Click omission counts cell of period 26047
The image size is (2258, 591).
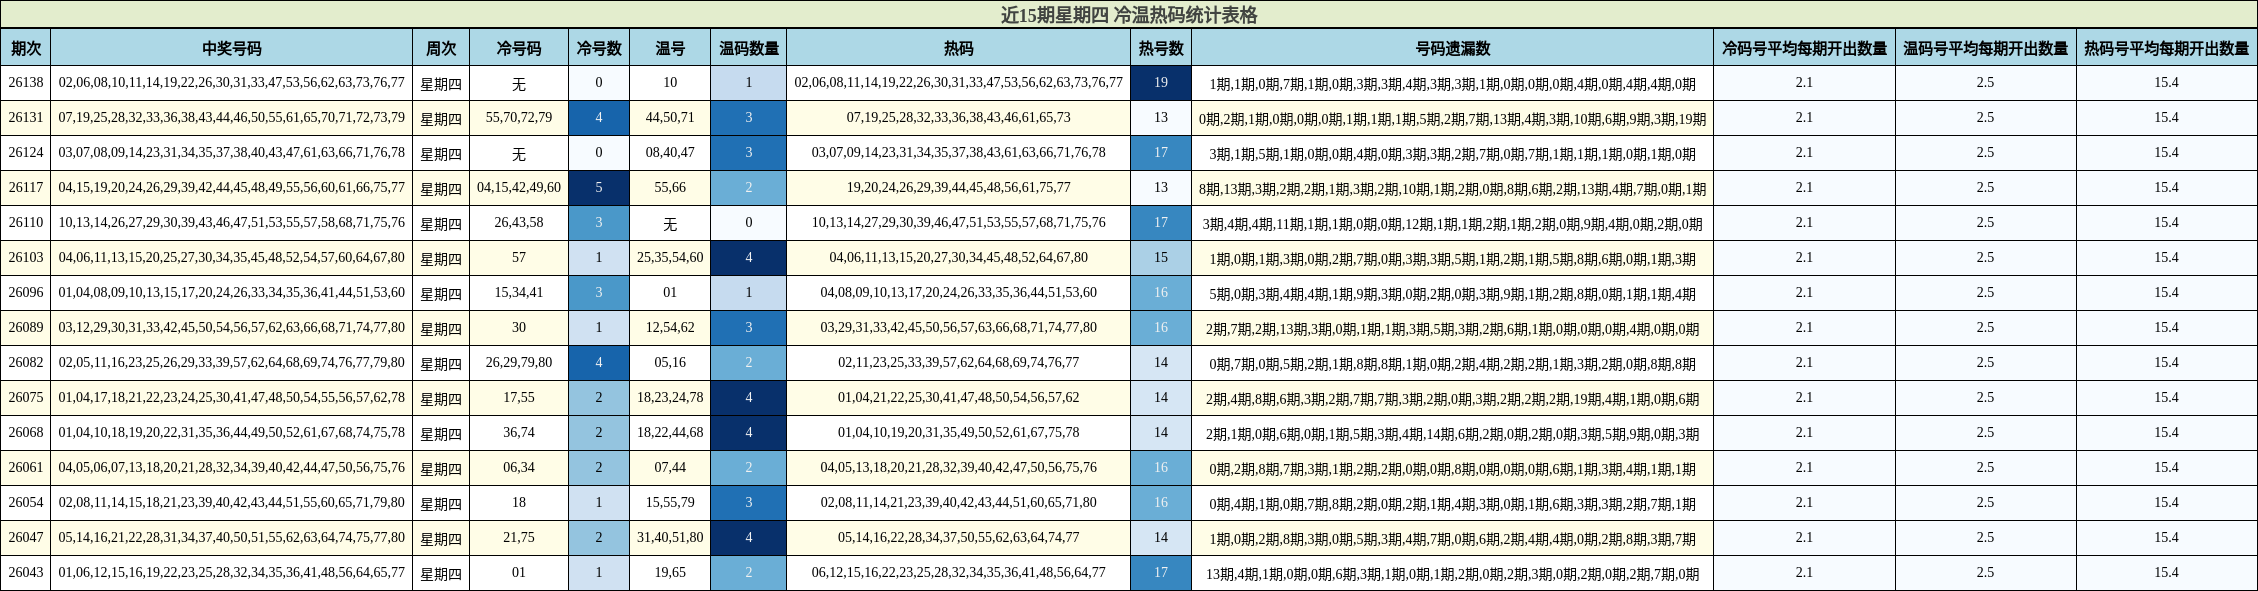click(x=1453, y=538)
